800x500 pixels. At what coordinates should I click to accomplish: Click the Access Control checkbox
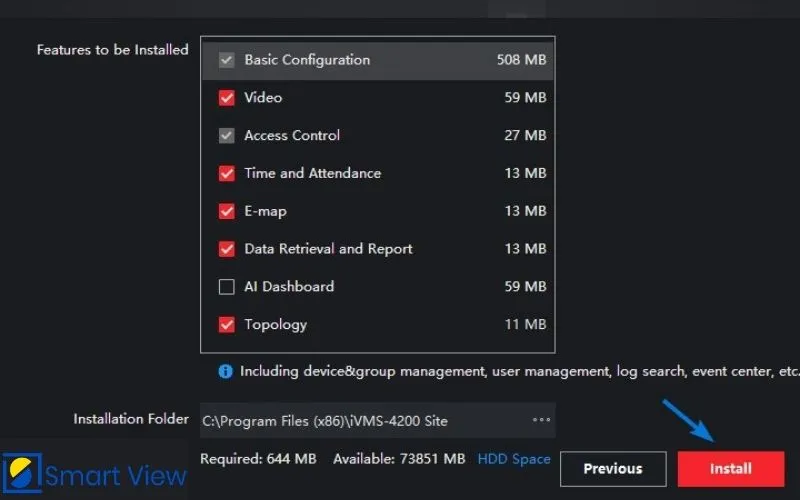click(226, 136)
